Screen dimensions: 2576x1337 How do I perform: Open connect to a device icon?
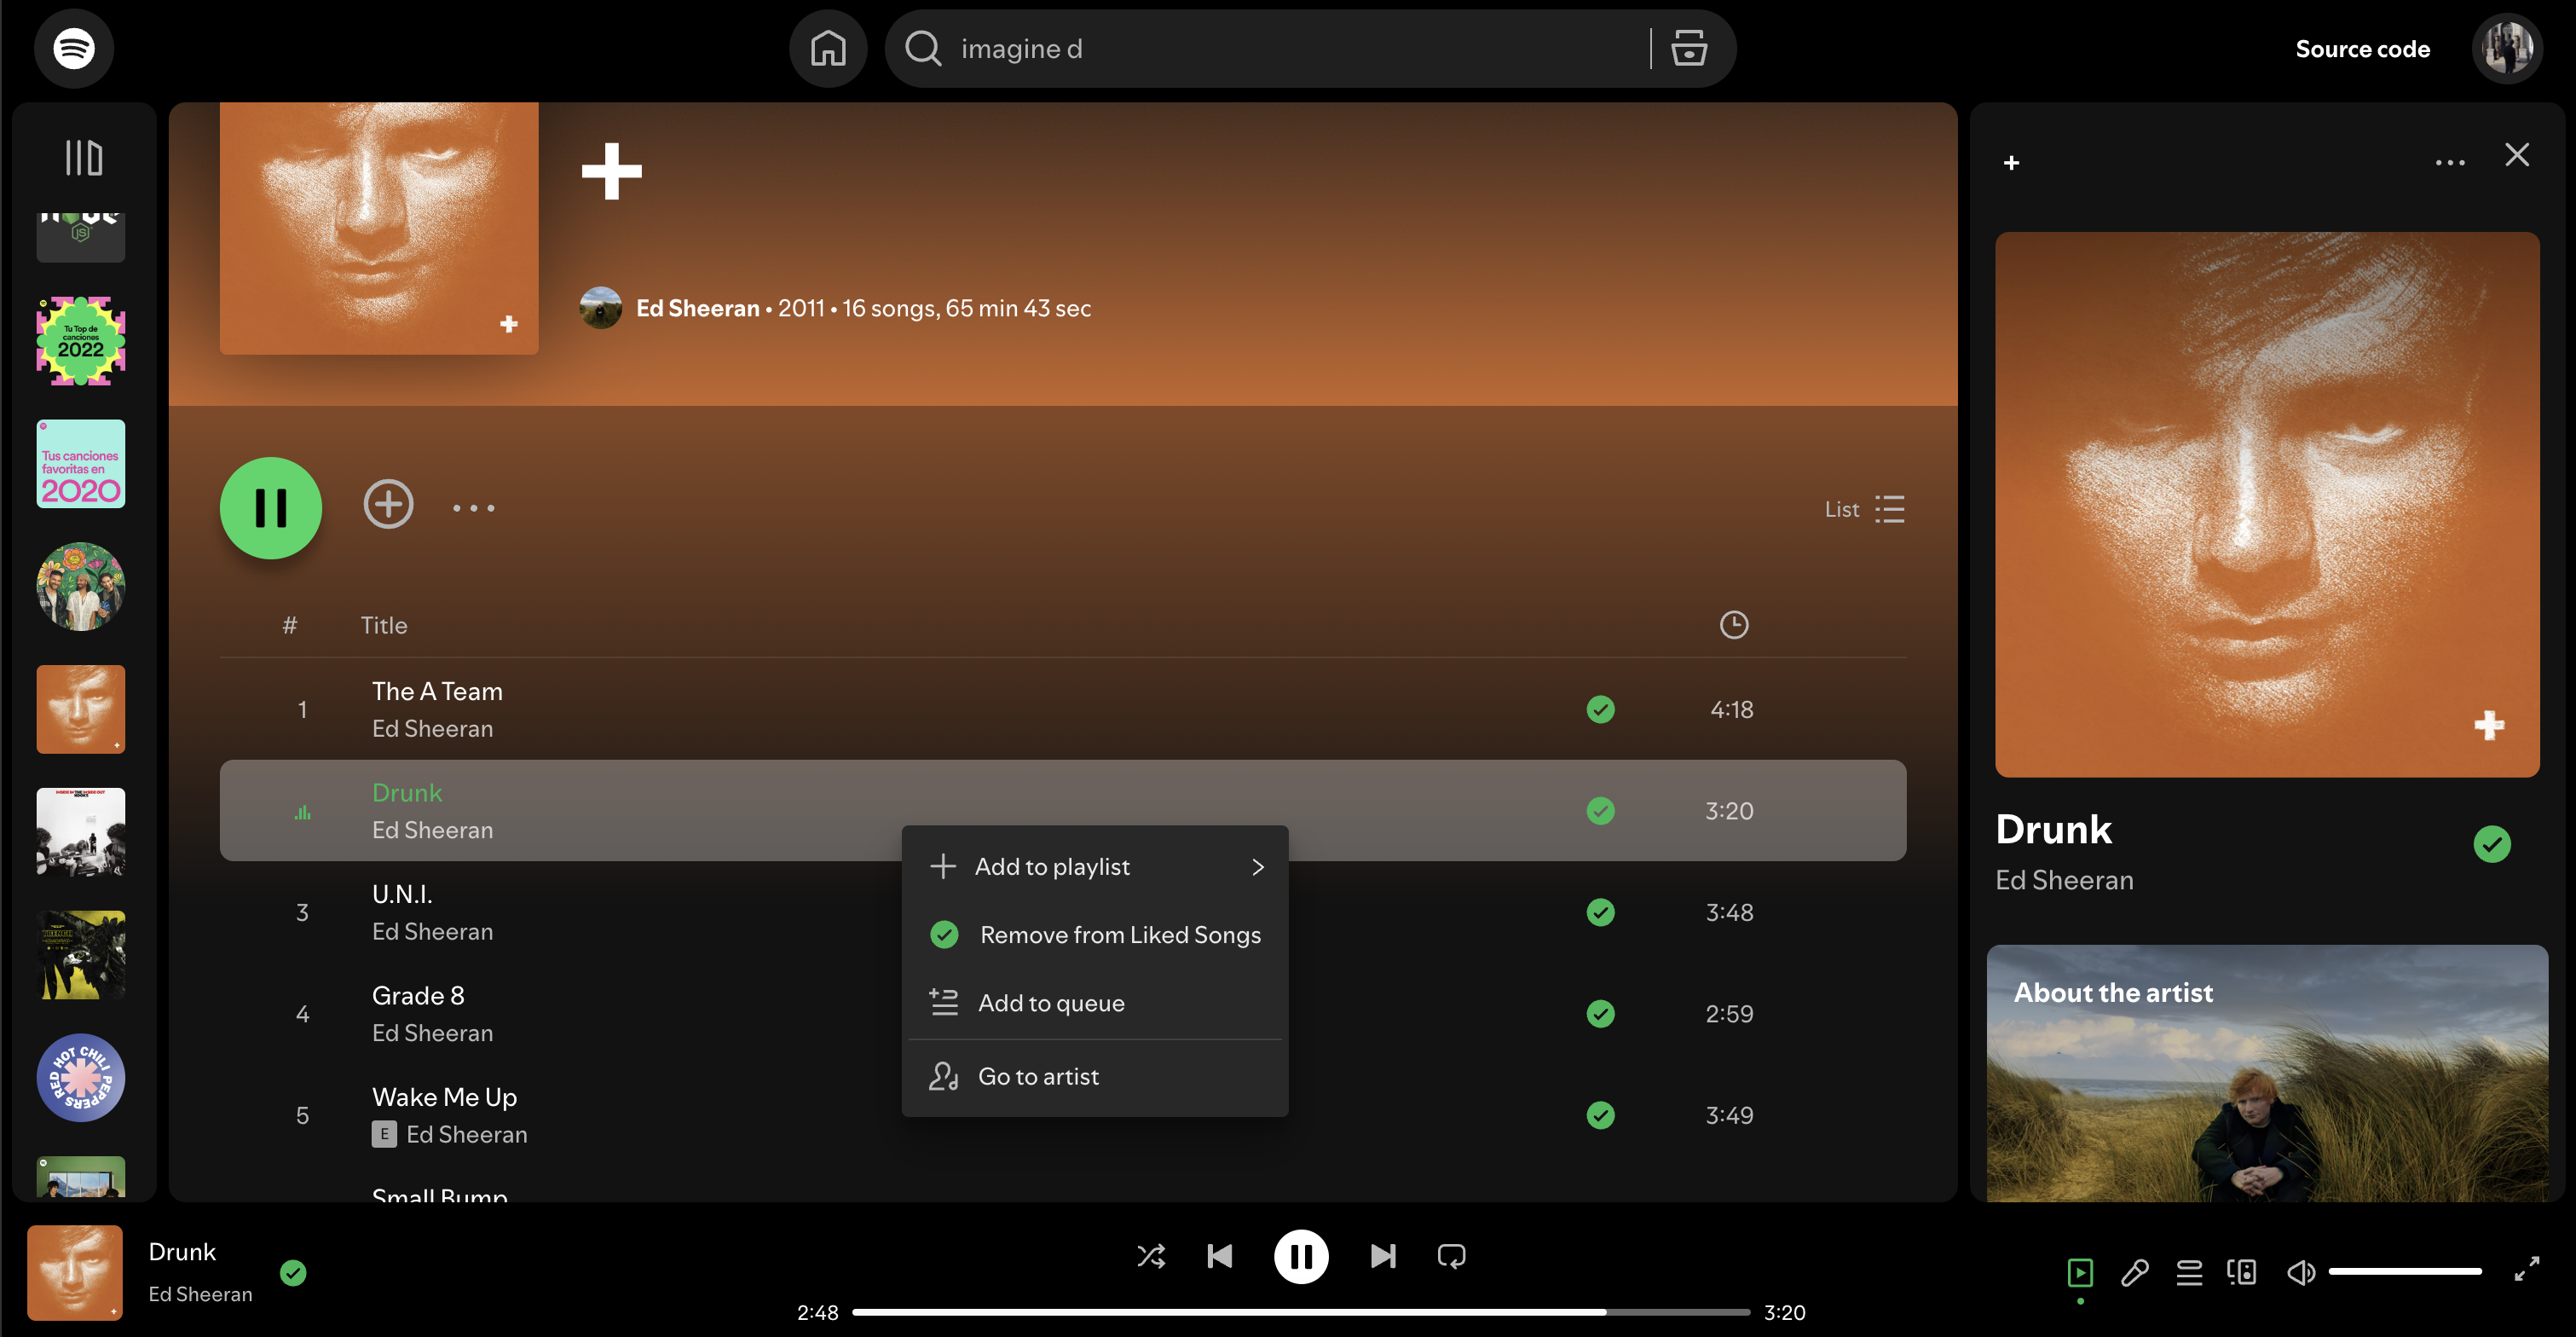point(2242,1272)
